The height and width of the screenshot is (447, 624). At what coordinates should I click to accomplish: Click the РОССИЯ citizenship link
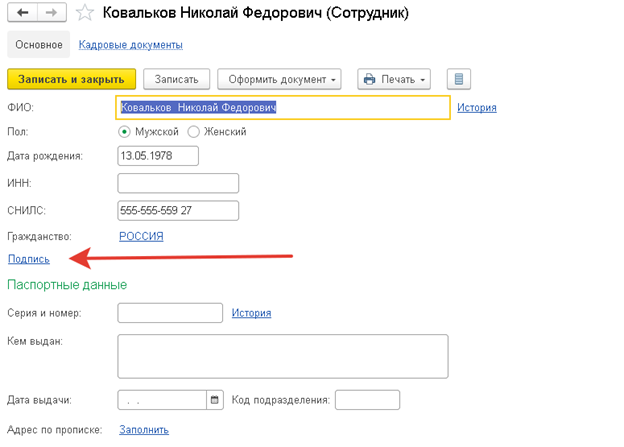coord(141,236)
